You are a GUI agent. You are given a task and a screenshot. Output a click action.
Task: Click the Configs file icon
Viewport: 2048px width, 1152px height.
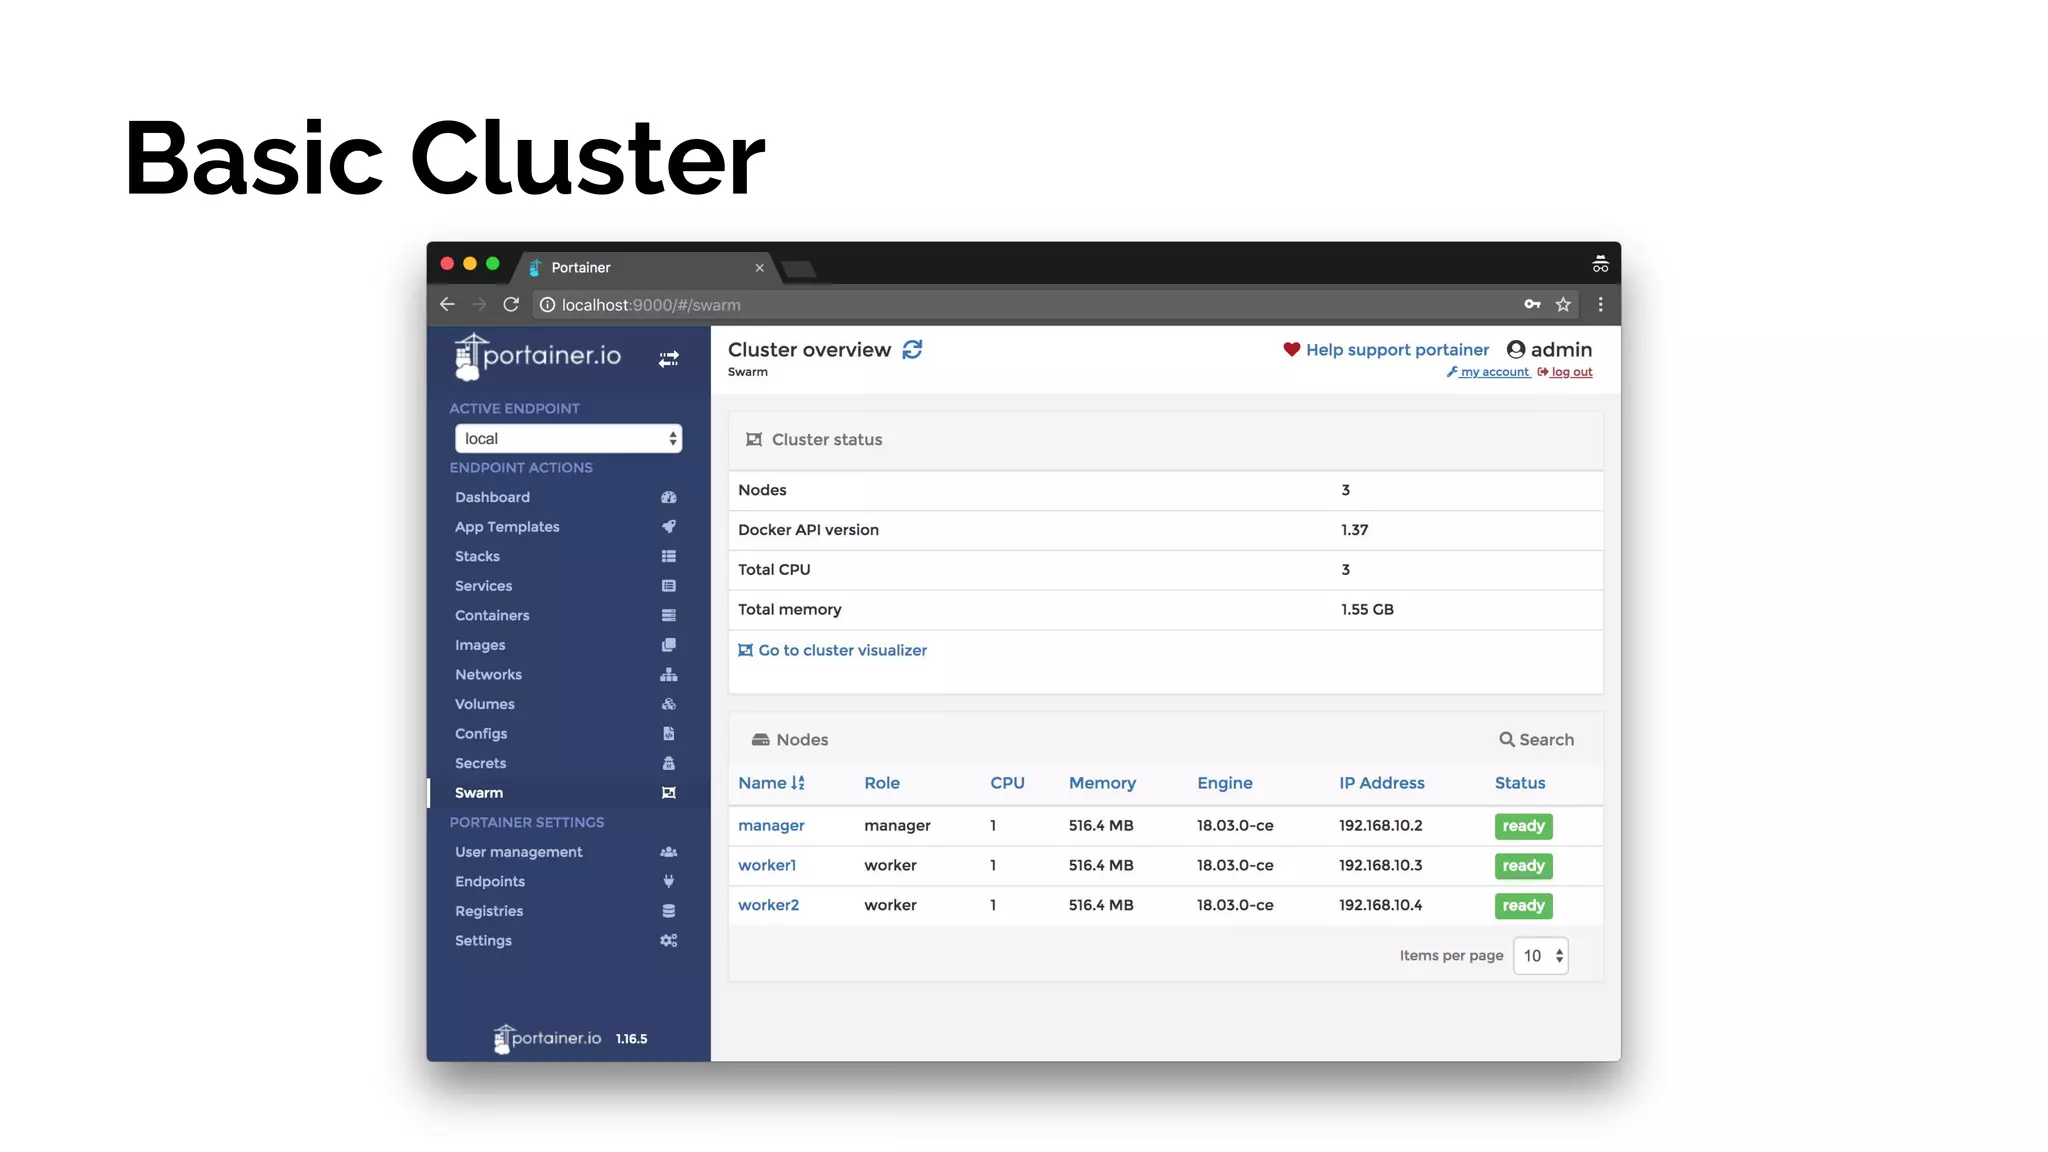click(x=669, y=734)
